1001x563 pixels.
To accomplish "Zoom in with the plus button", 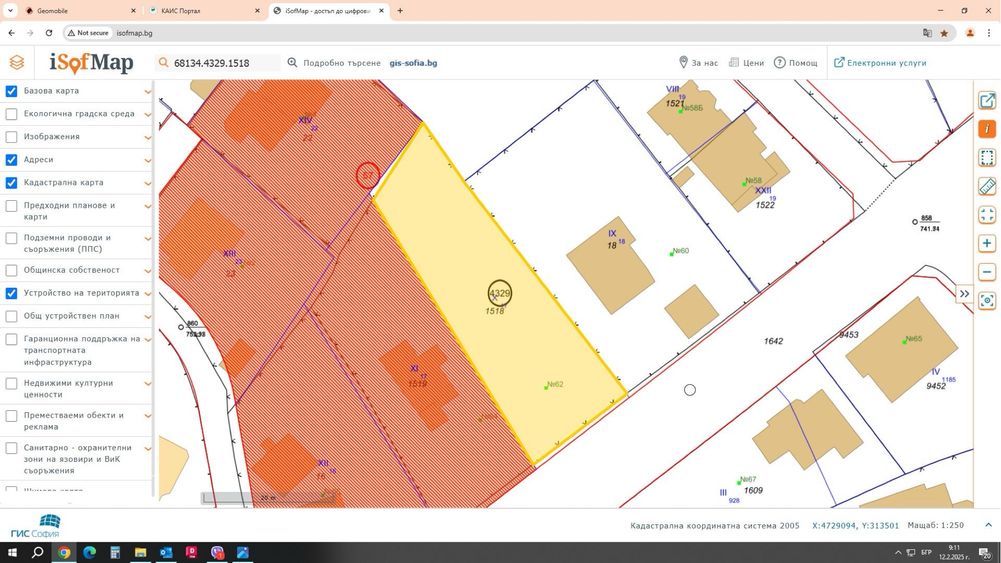I will 987,243.
